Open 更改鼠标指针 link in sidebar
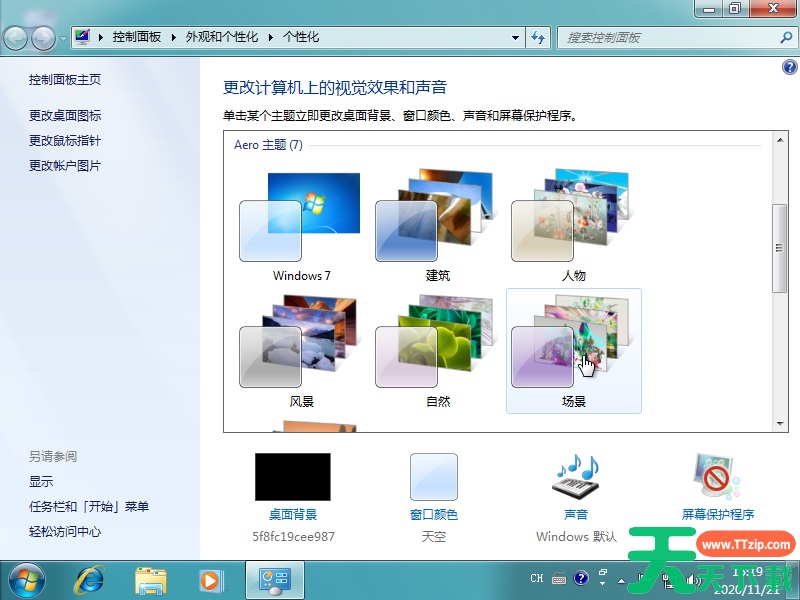 65,141
